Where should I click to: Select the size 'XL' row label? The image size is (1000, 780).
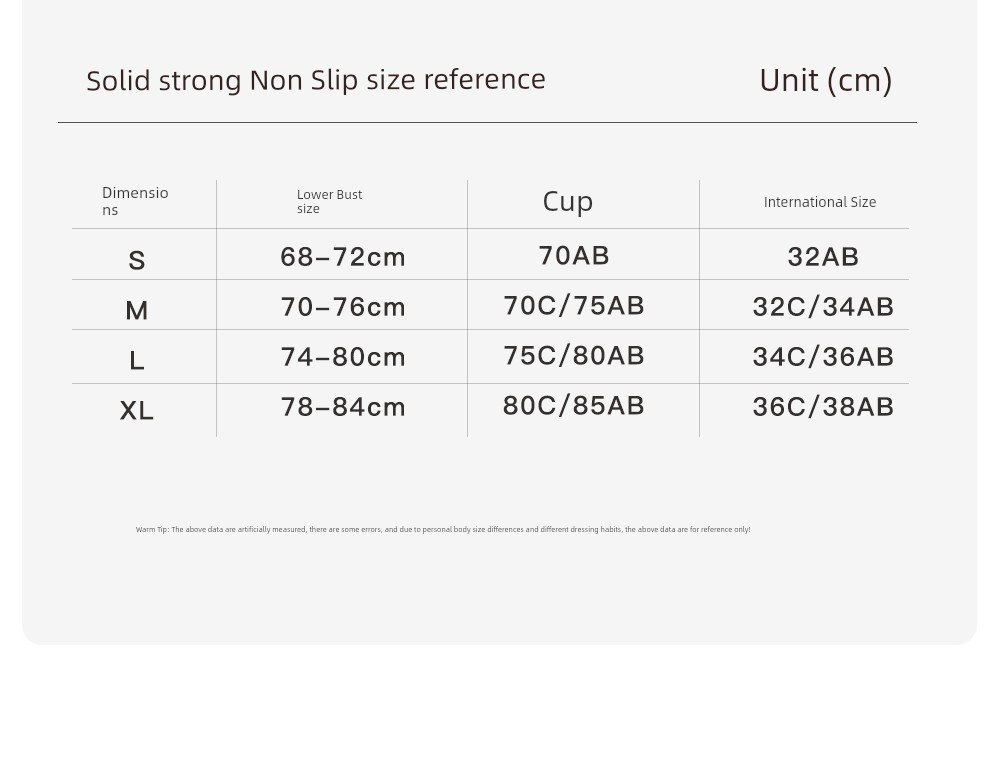pyautogui.click(x=136, y=410)
